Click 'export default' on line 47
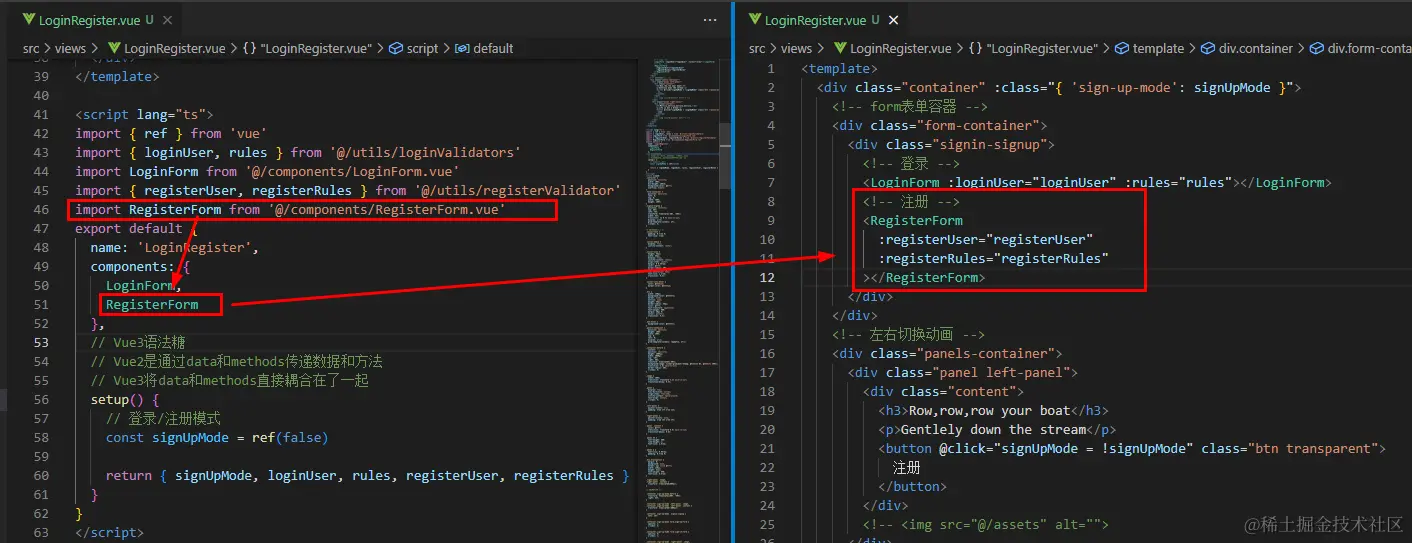This screenshot has height=543, width=1412. pos(129,229)
